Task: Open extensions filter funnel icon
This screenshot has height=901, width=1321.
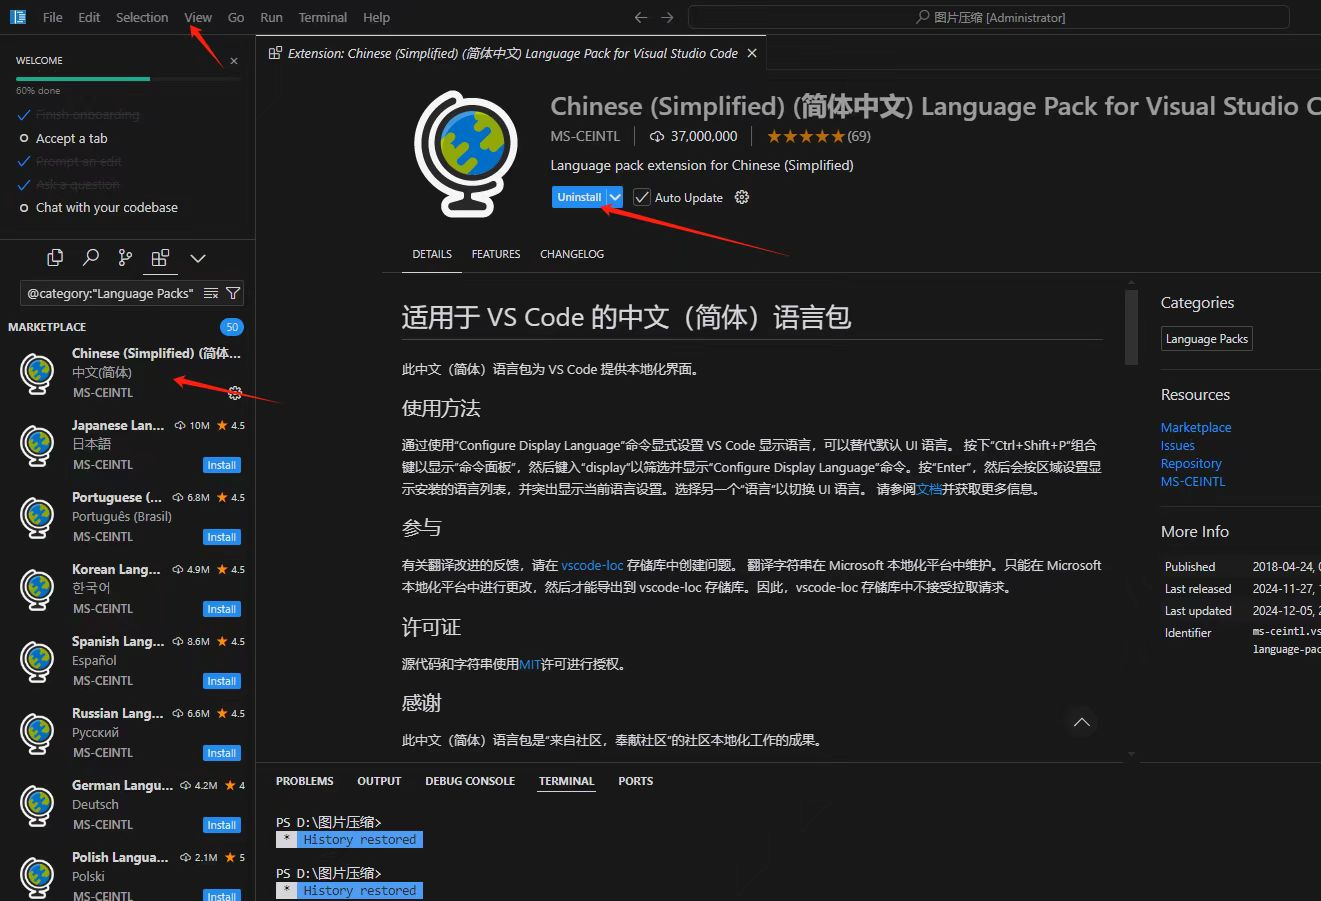Action: click(233, 293)
